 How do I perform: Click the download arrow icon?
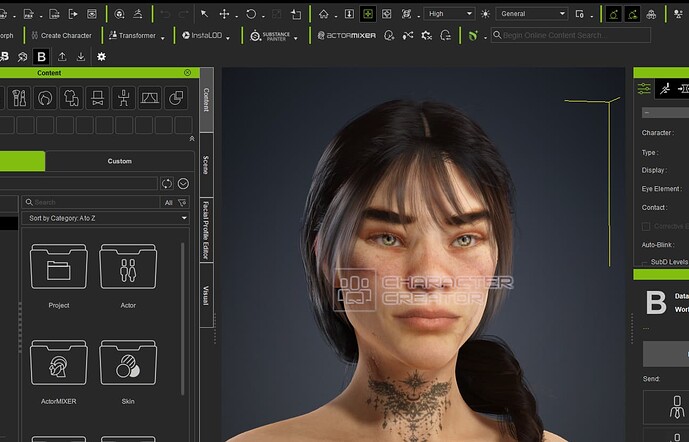coord(81,57)
